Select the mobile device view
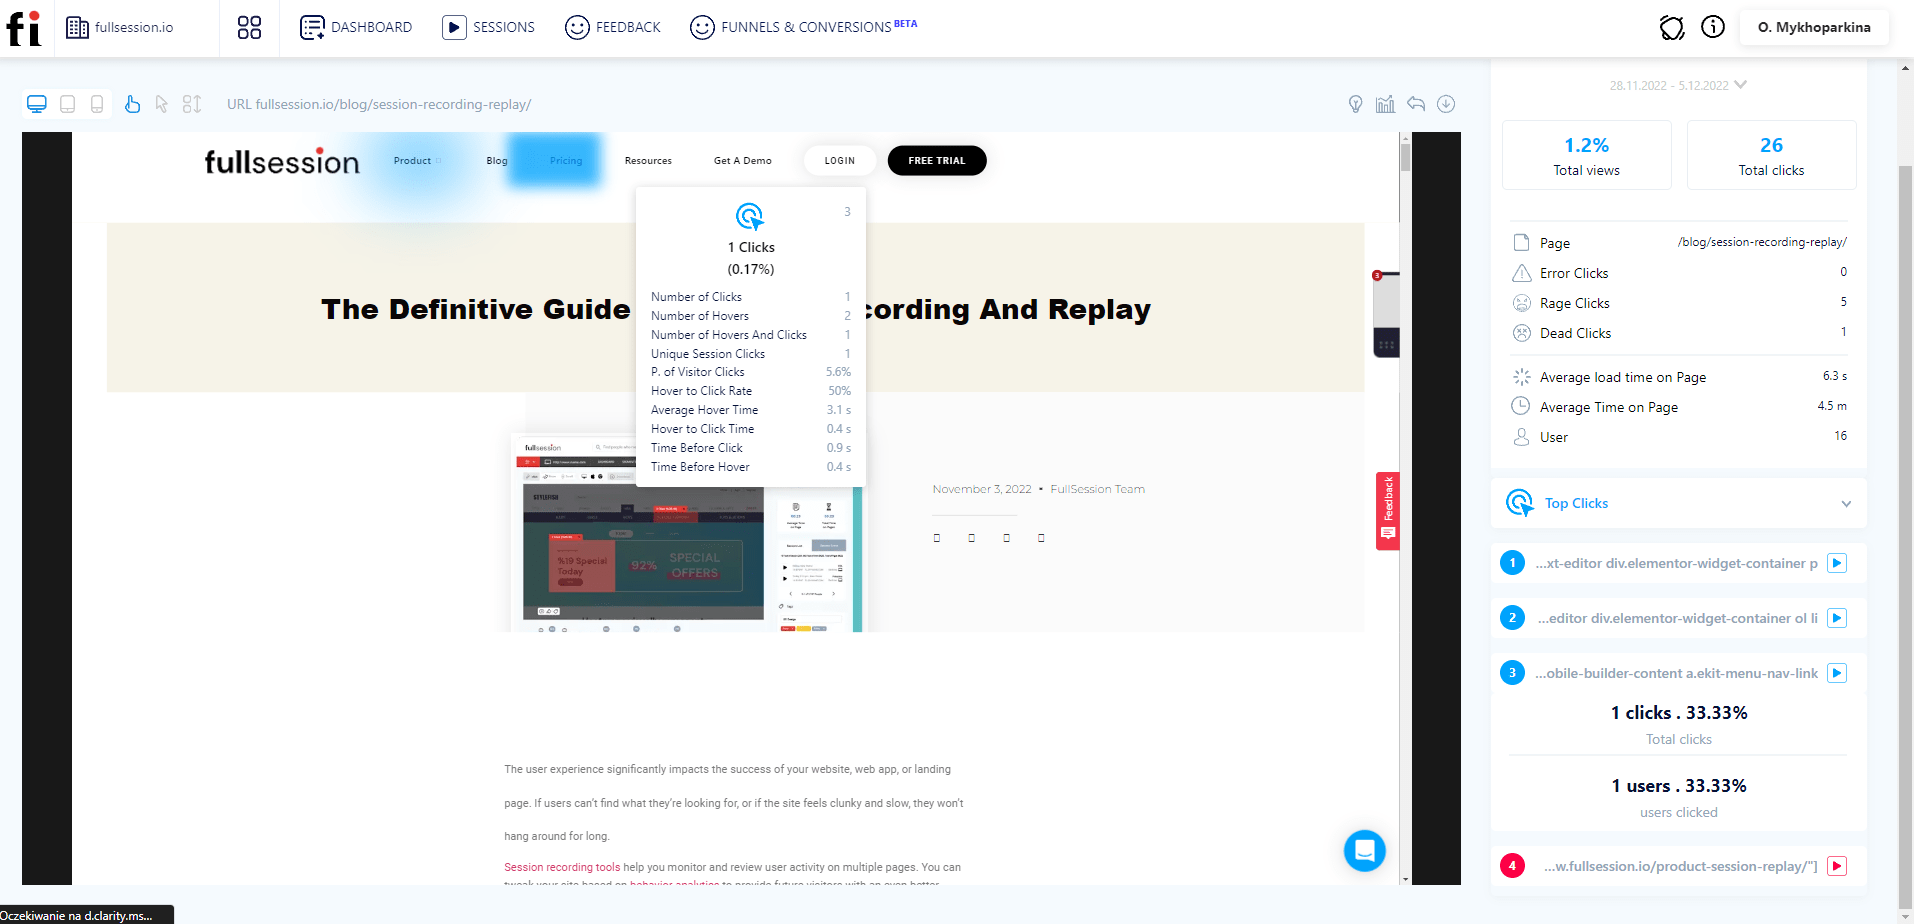1914x924 pixels. 97,104
